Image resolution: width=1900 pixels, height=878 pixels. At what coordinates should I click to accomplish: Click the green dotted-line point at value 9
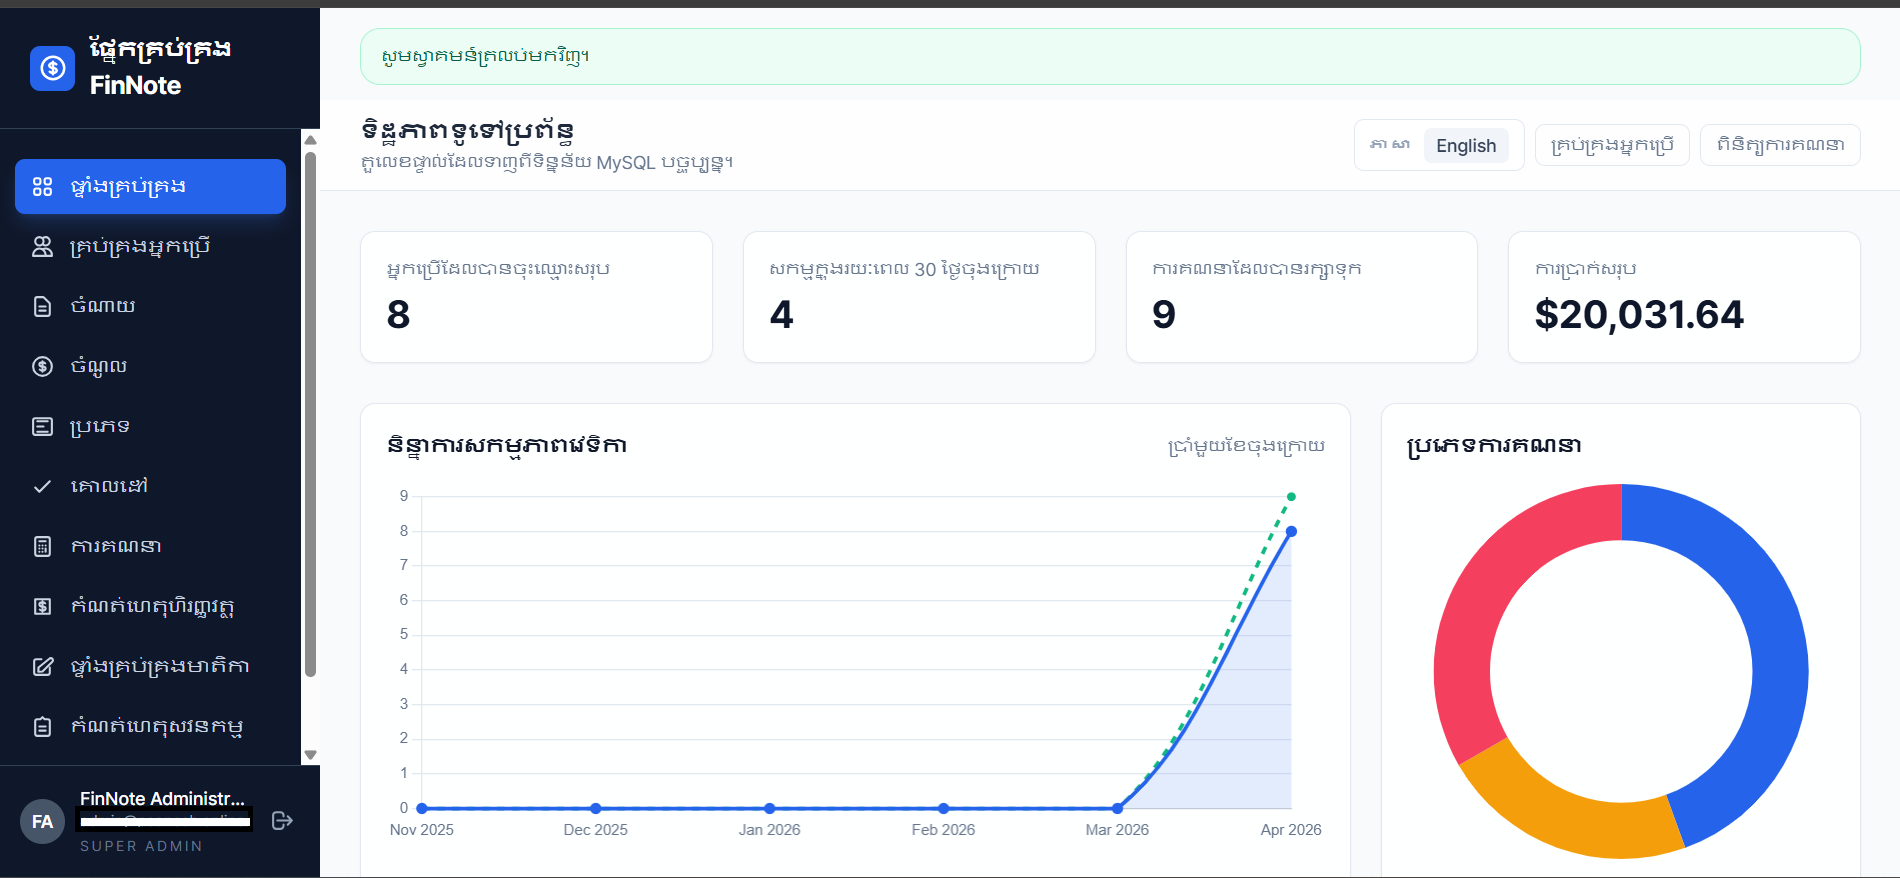[x=1291, y=497]
